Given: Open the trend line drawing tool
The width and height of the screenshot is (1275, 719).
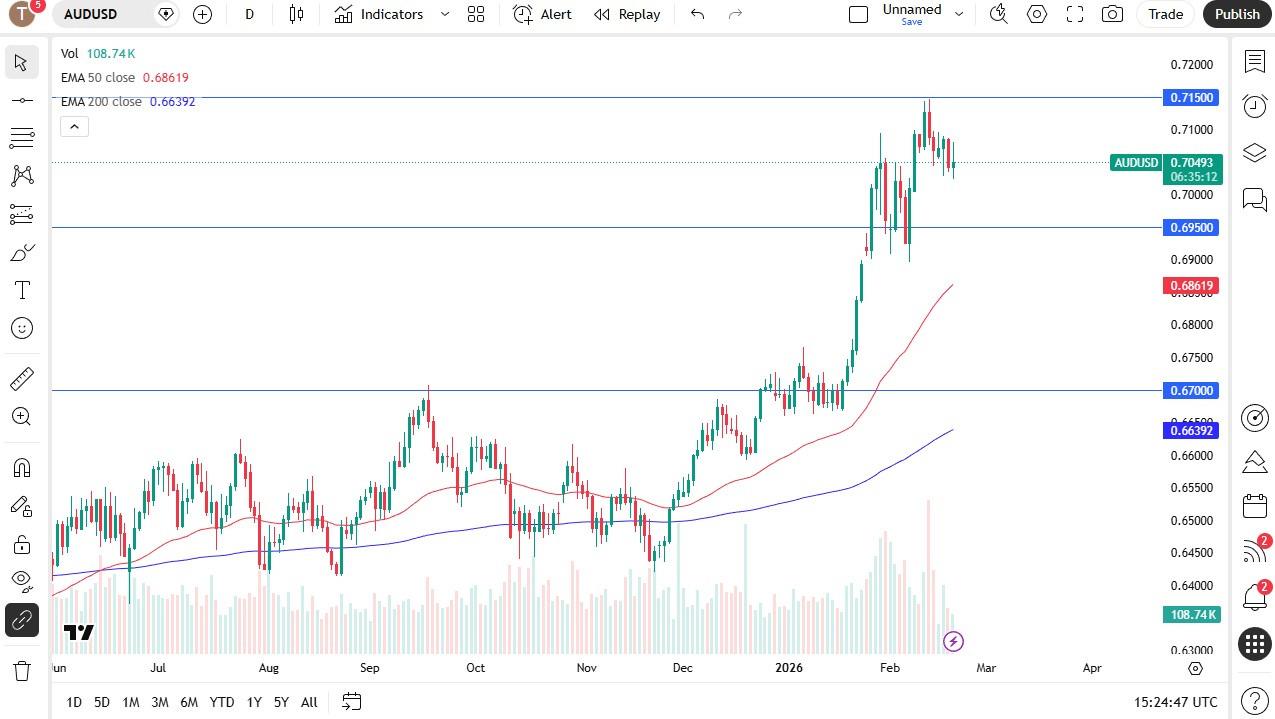Looking at the screenshot, I should (22, 99).
